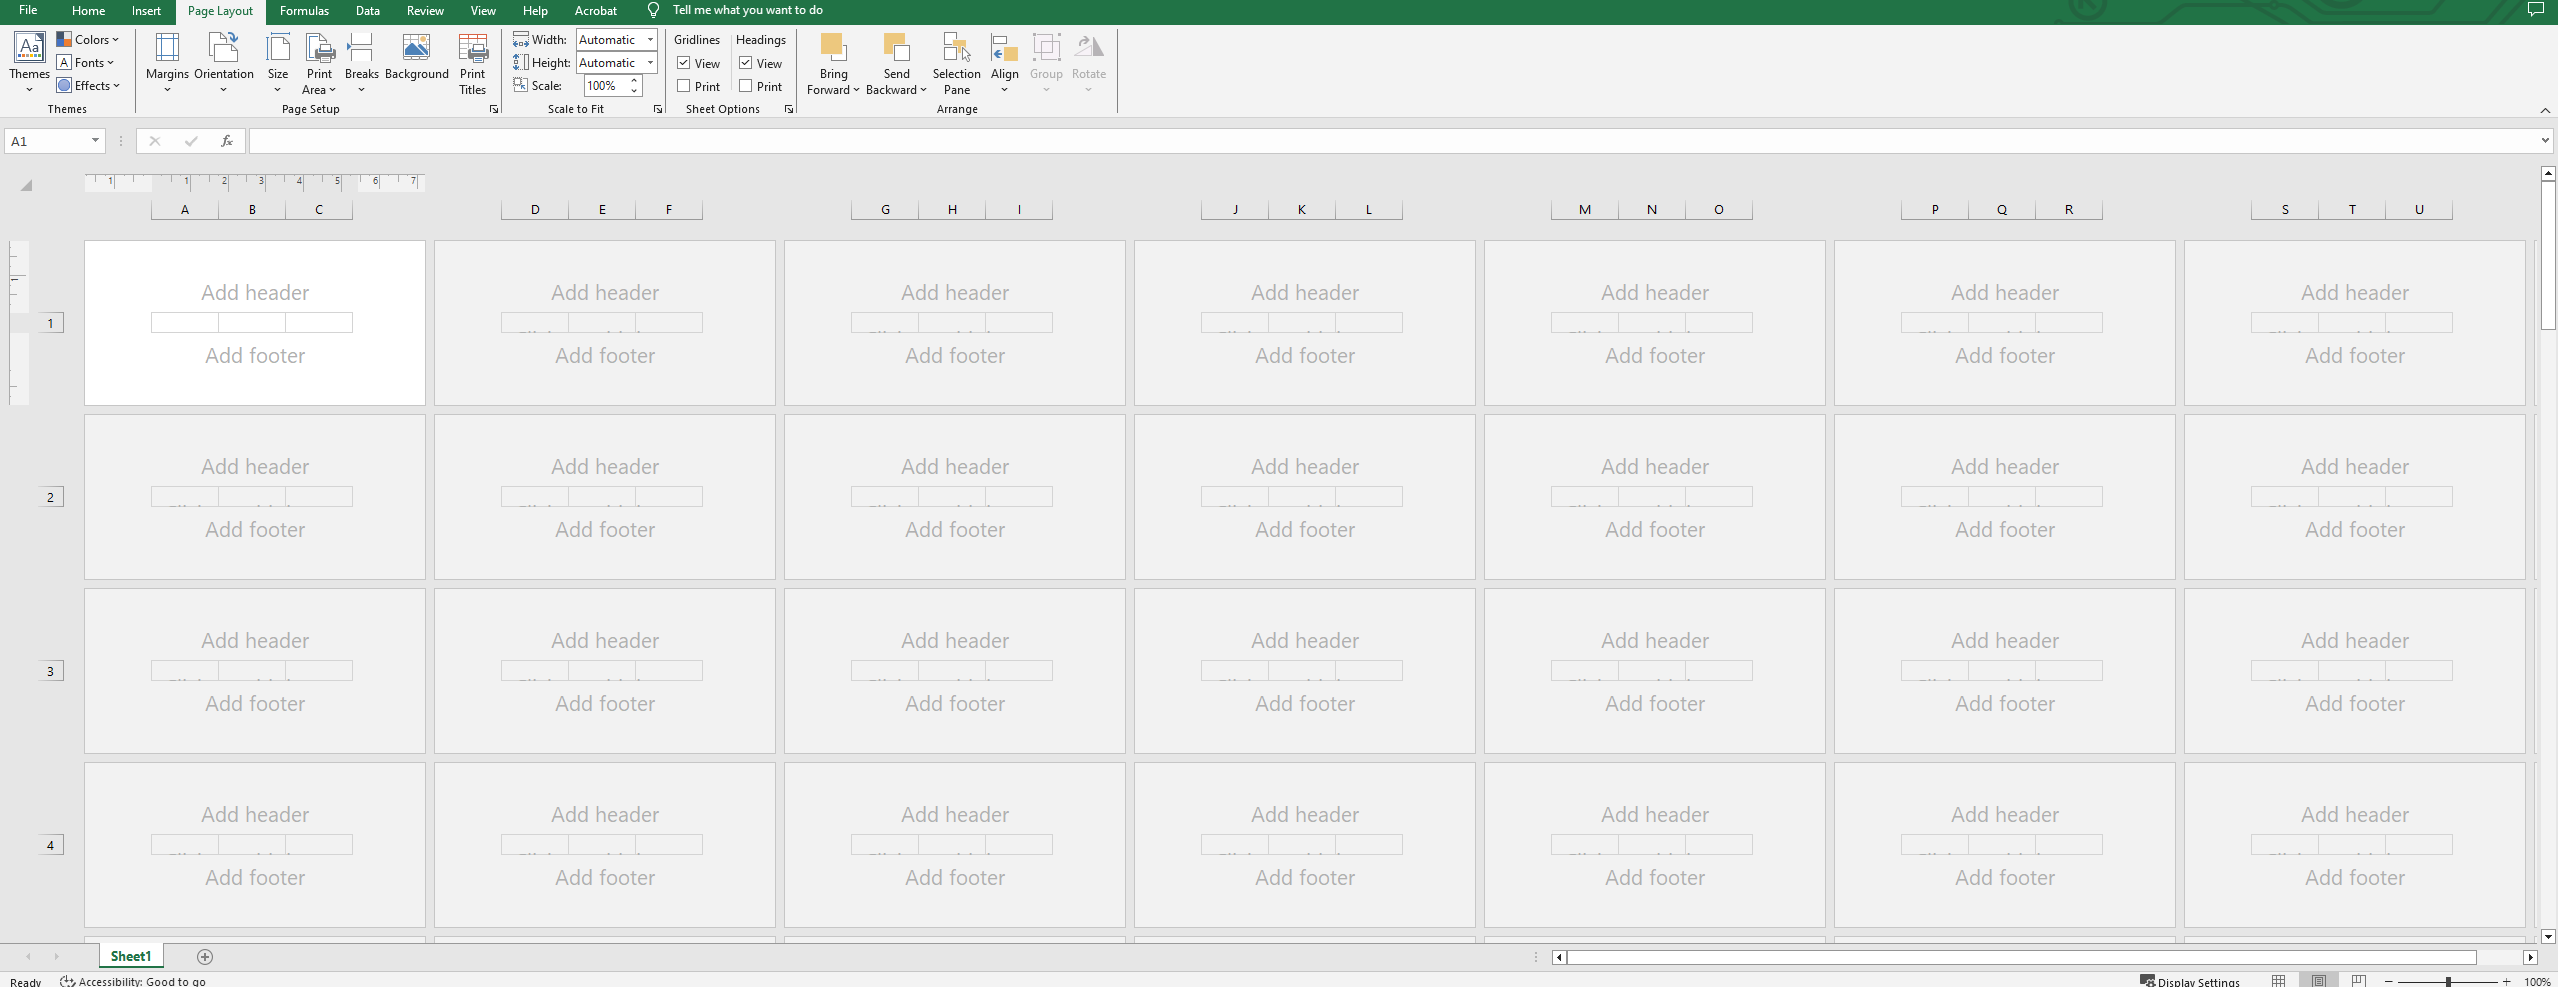Click the Insert Function fx icon
This screenshot has height=987, width=2558.
point(227,141)
